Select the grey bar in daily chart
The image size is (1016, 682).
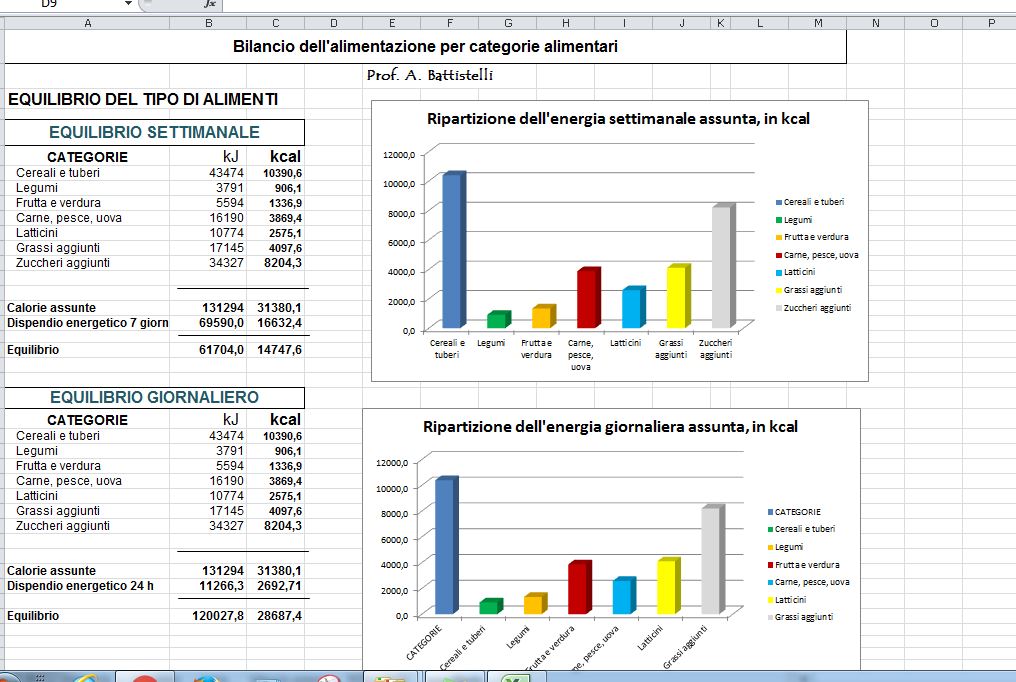point(713,560)
